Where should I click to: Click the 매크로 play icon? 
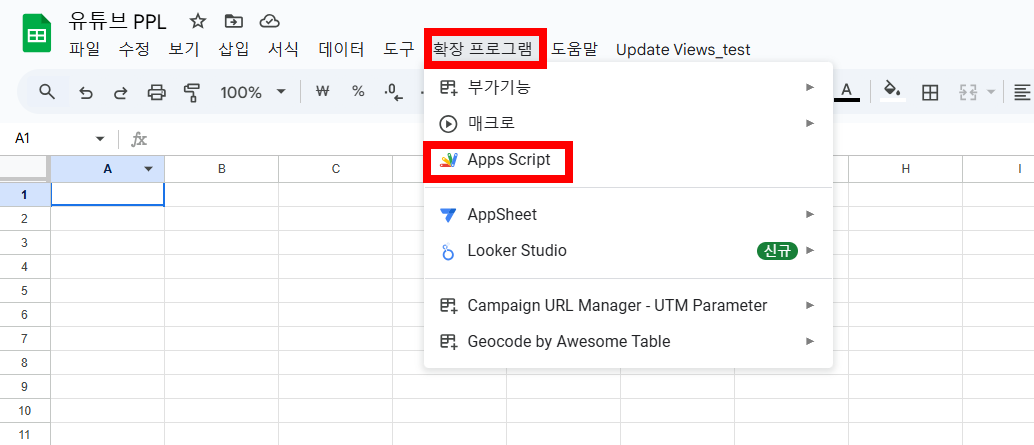[448, 123]
